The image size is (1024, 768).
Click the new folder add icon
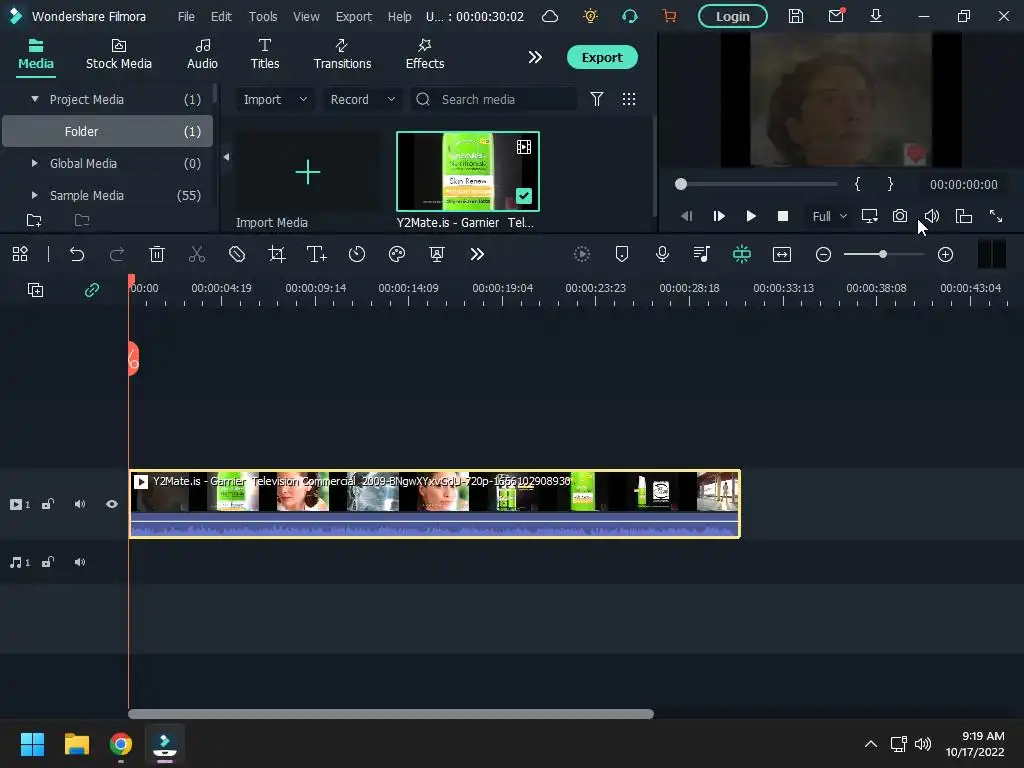pyautogui.click(x=34, y=221)
